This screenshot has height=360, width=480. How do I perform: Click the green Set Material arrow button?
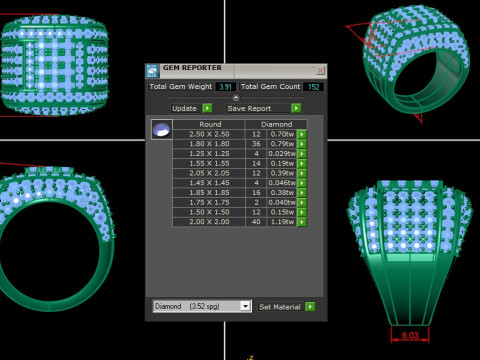click(310, 307)
